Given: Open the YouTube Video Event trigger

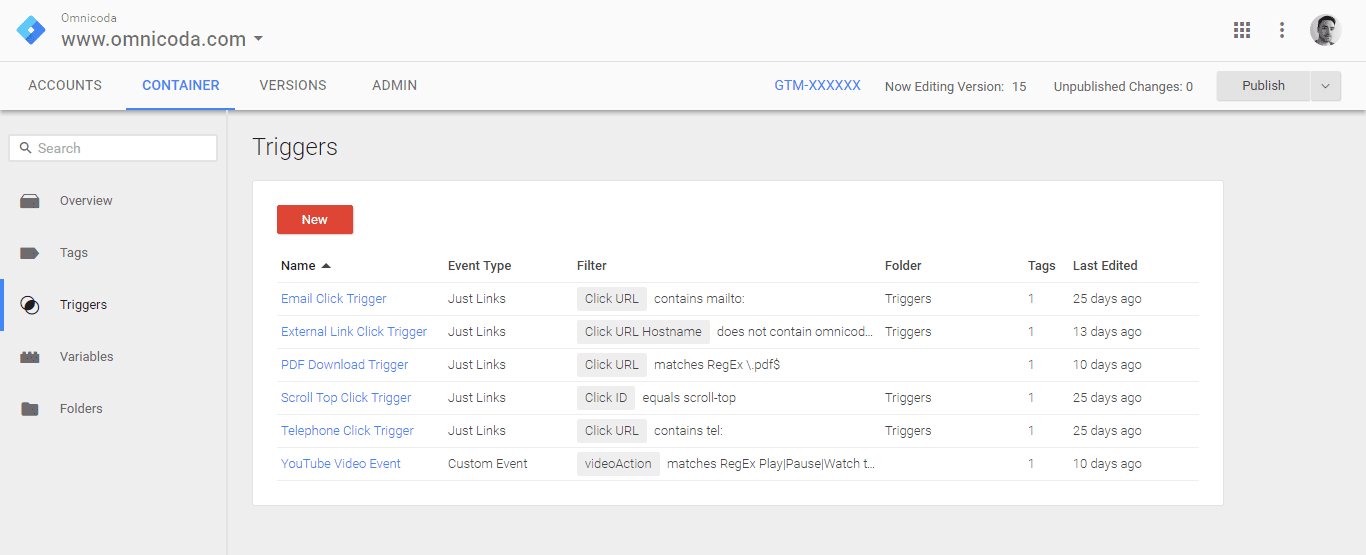Looking at the screenshot, I should point(341,464).
